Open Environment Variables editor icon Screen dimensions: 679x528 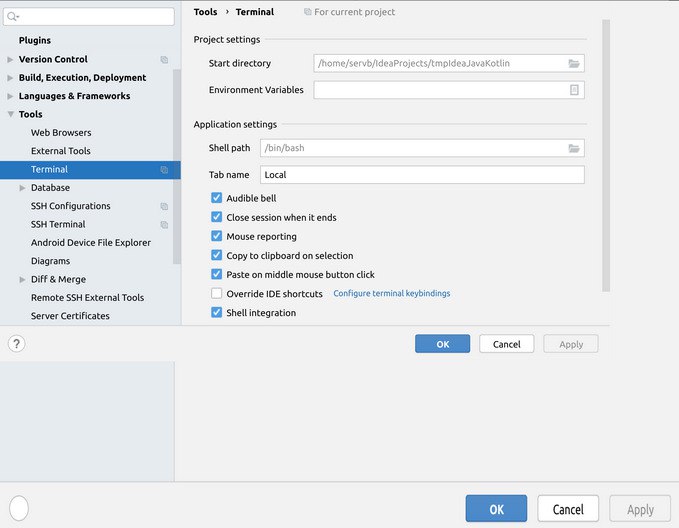(574, 90)
